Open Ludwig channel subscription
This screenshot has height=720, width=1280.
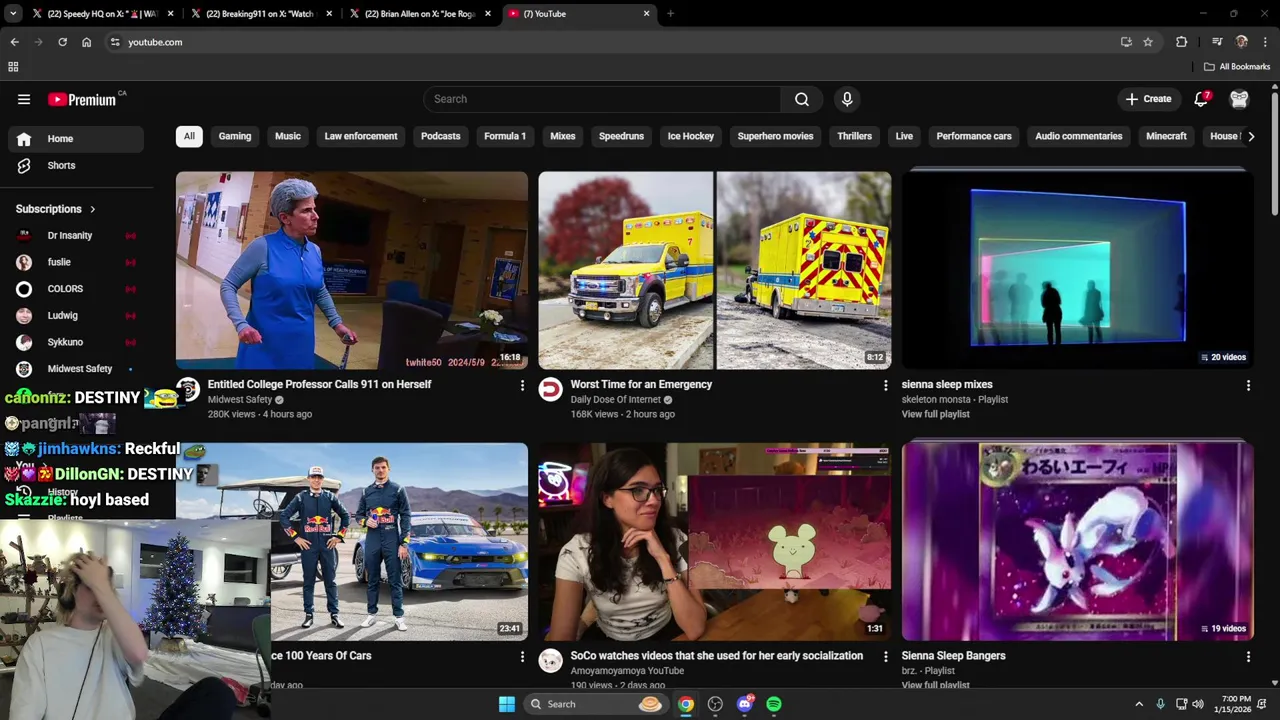point(76,315)
